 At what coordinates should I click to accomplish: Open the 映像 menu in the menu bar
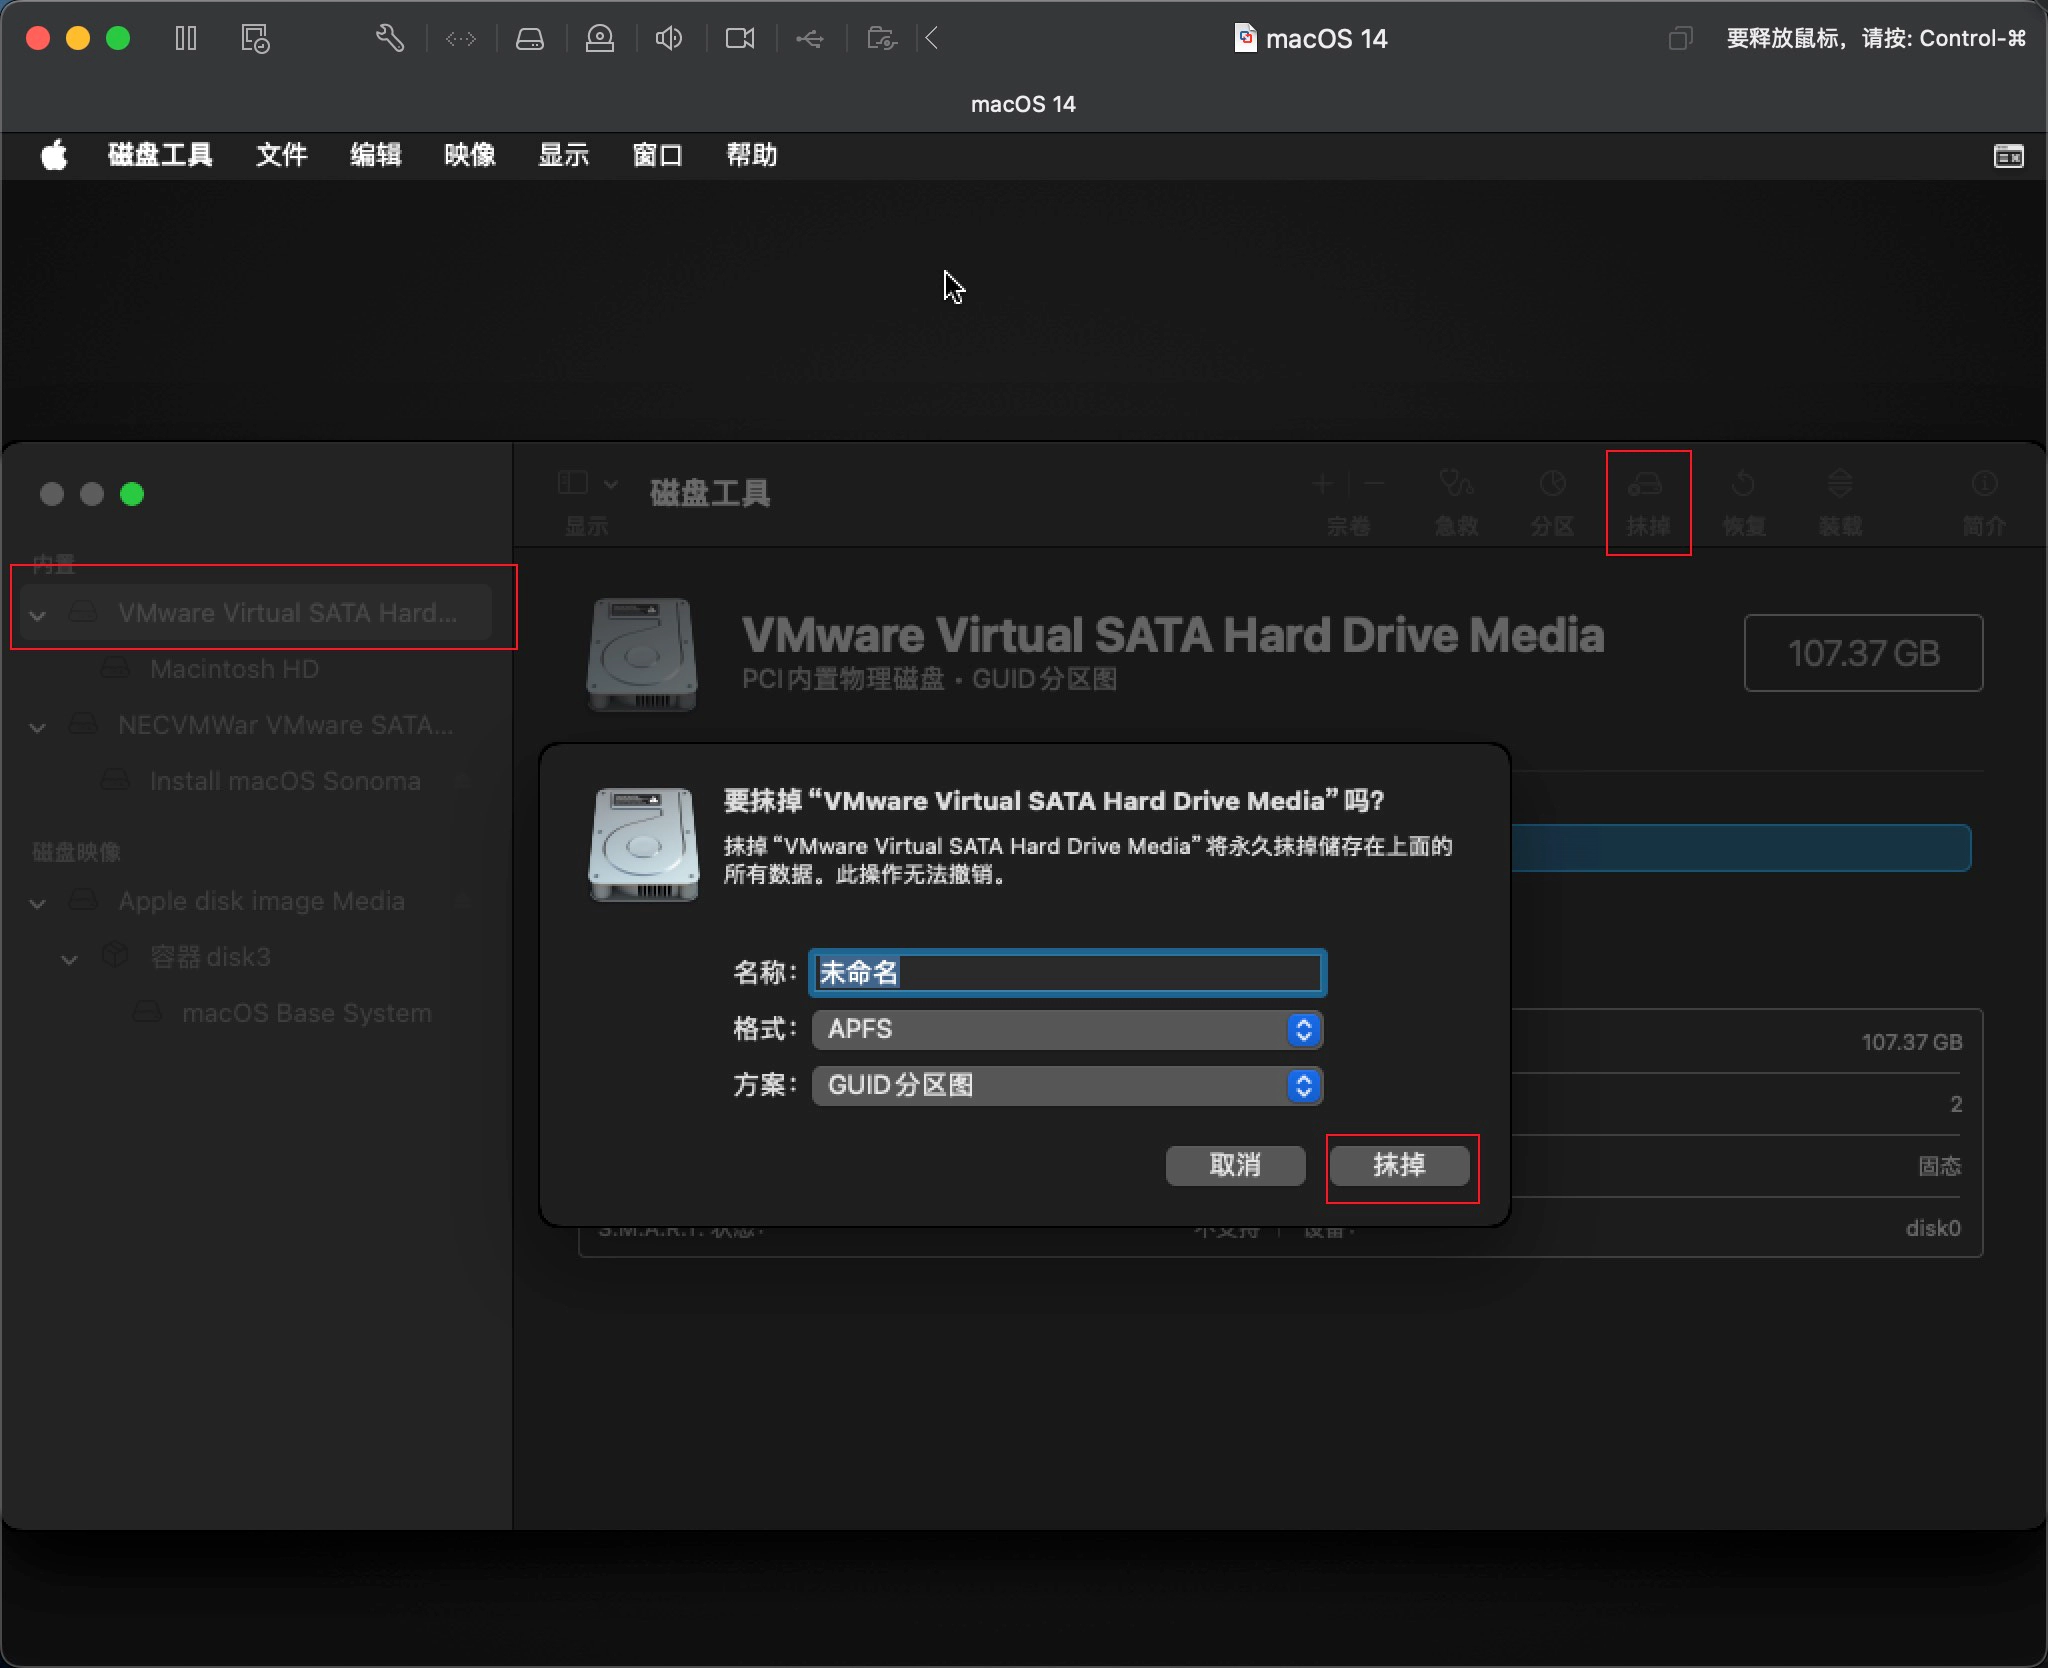[x=468, y=155]
